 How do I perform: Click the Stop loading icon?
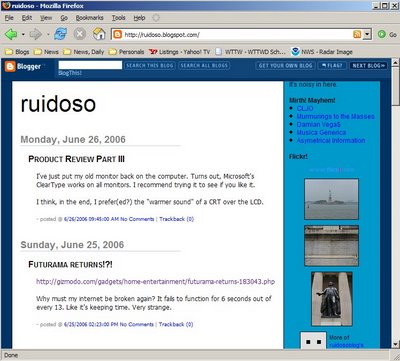79,34
